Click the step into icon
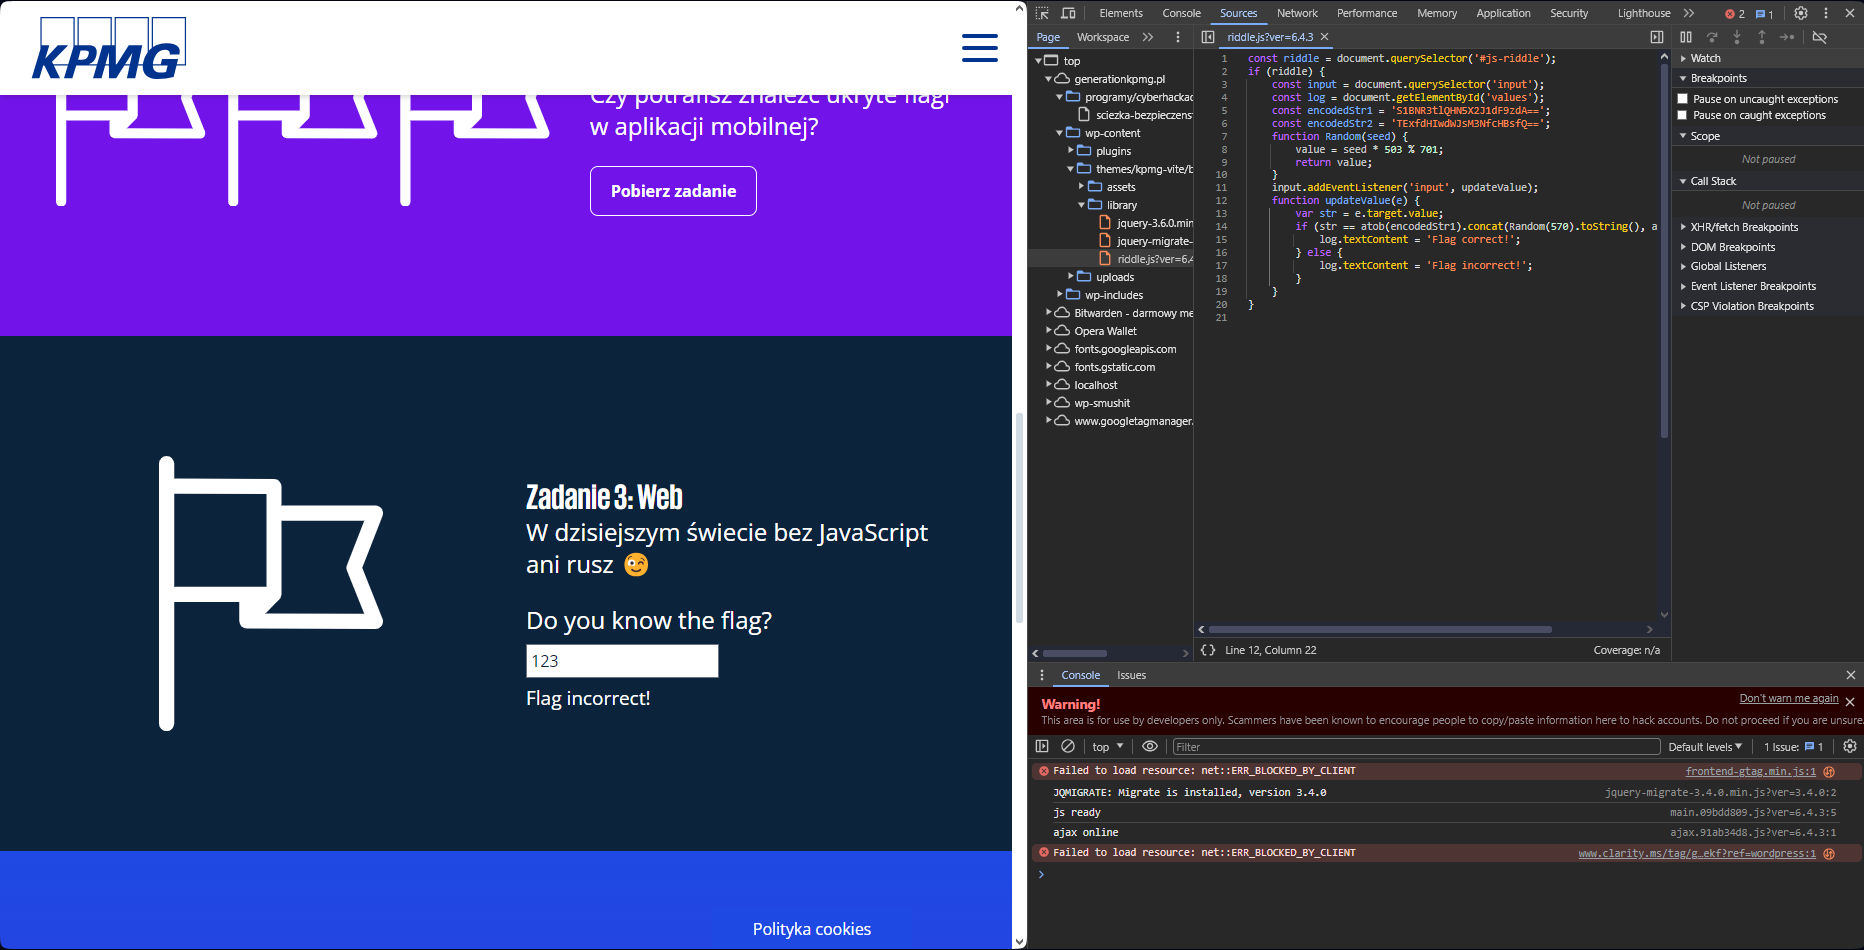1864x950 pixels. [1737, 37]
